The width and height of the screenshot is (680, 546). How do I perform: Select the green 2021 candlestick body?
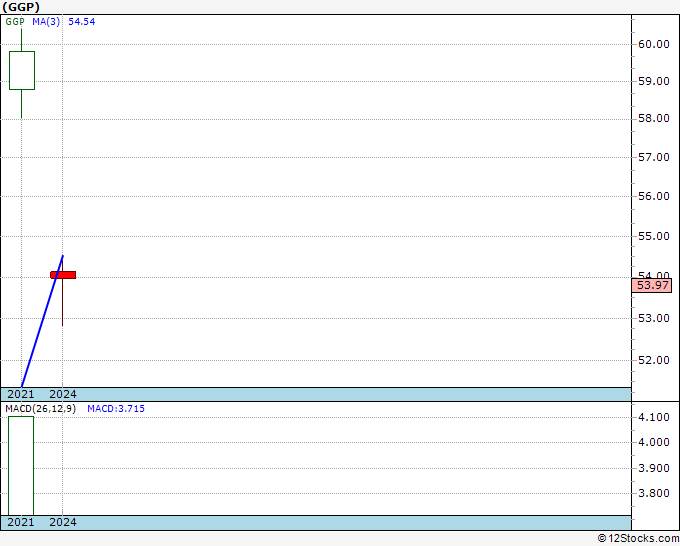coord(22,70)
